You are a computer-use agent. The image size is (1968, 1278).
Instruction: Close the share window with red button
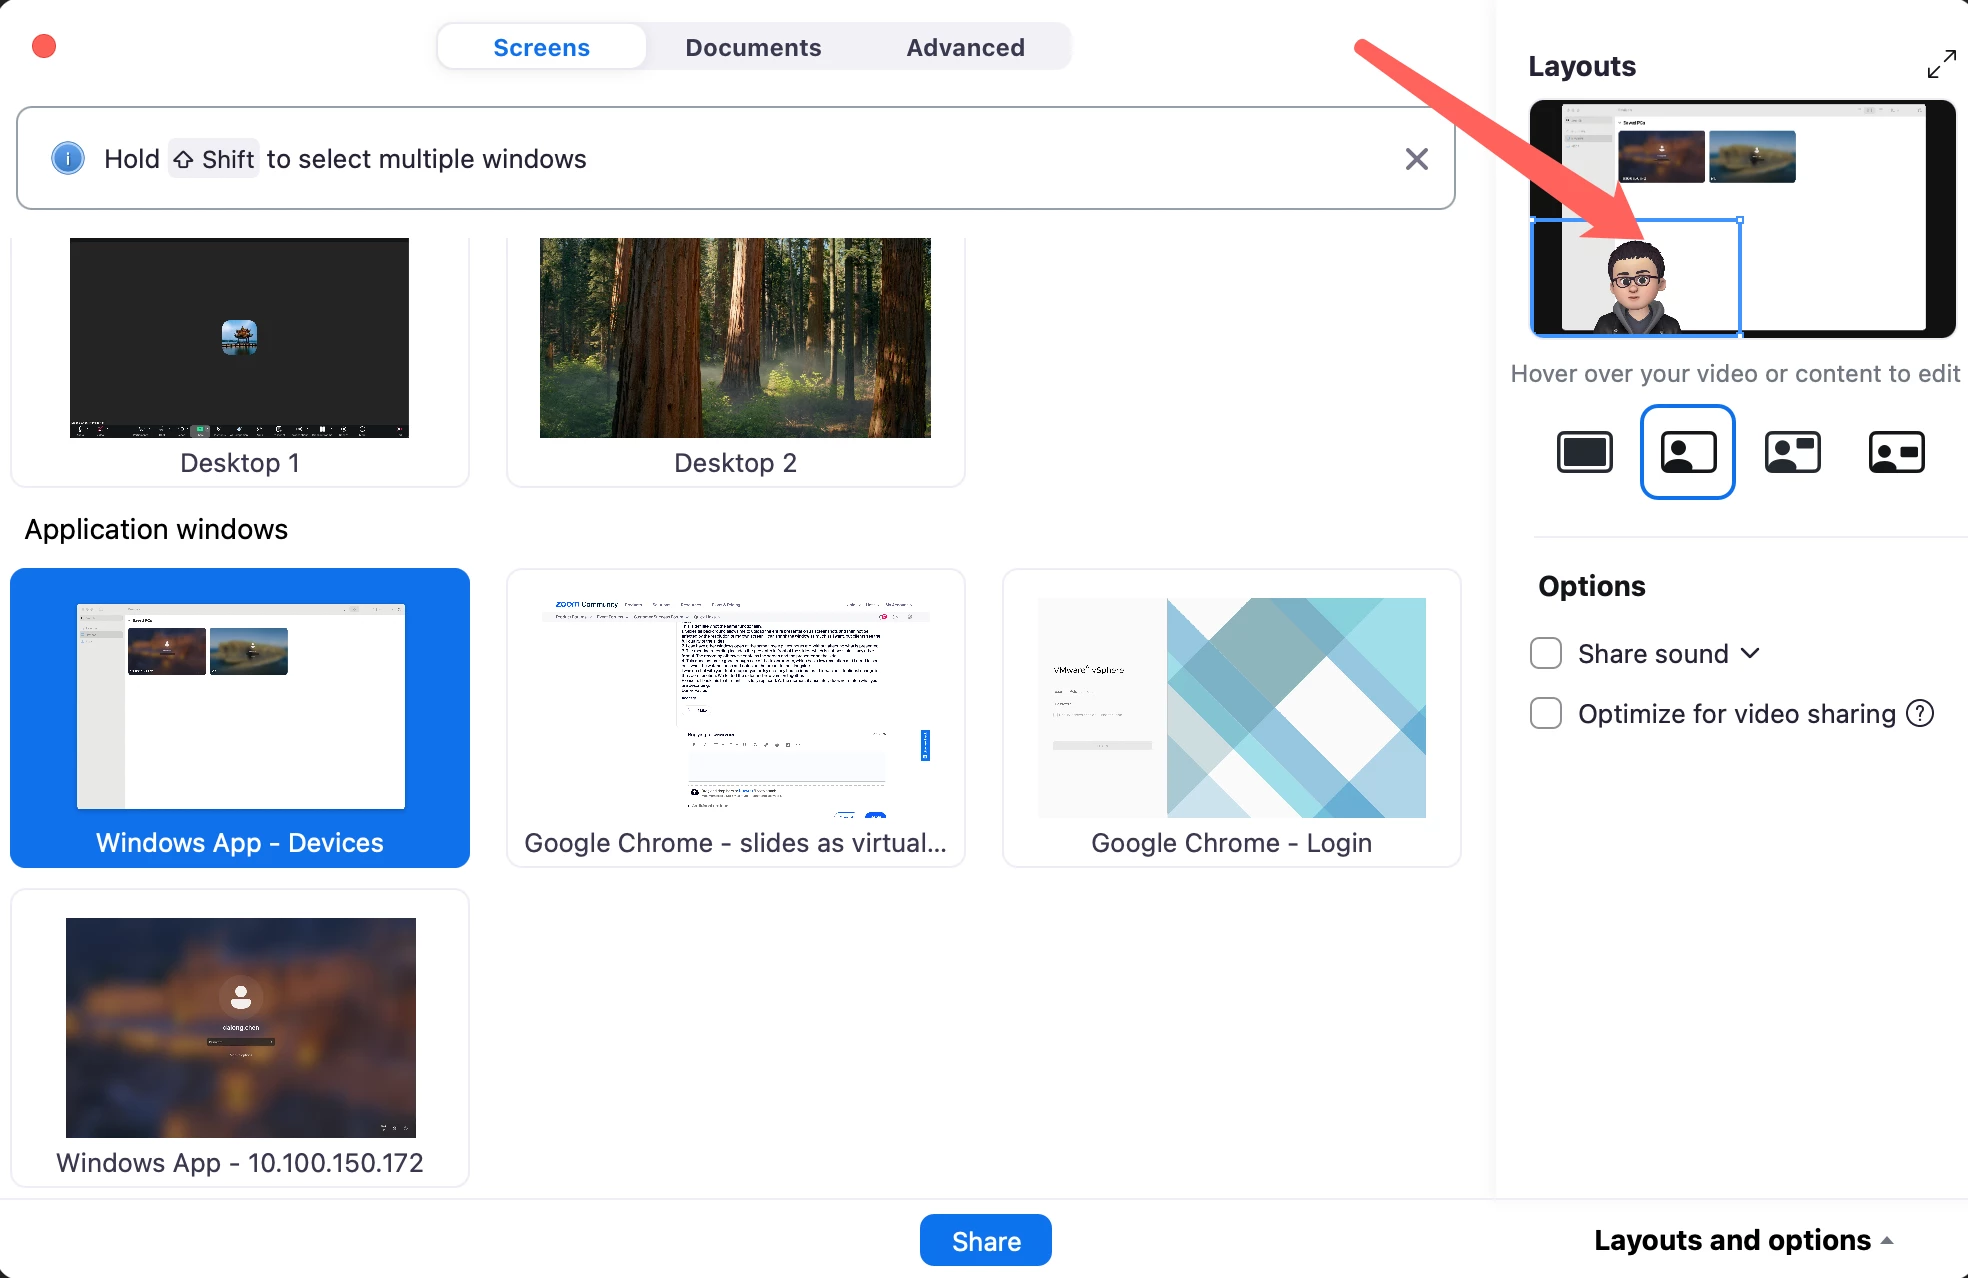[x=44, y=46]
